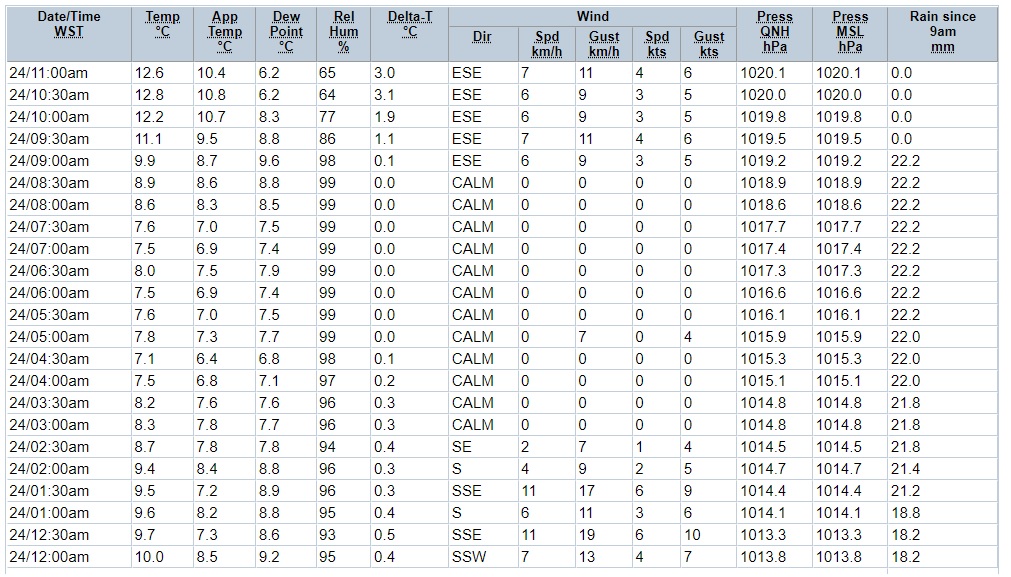Click the Press QNH hPa header

(774, 31)
